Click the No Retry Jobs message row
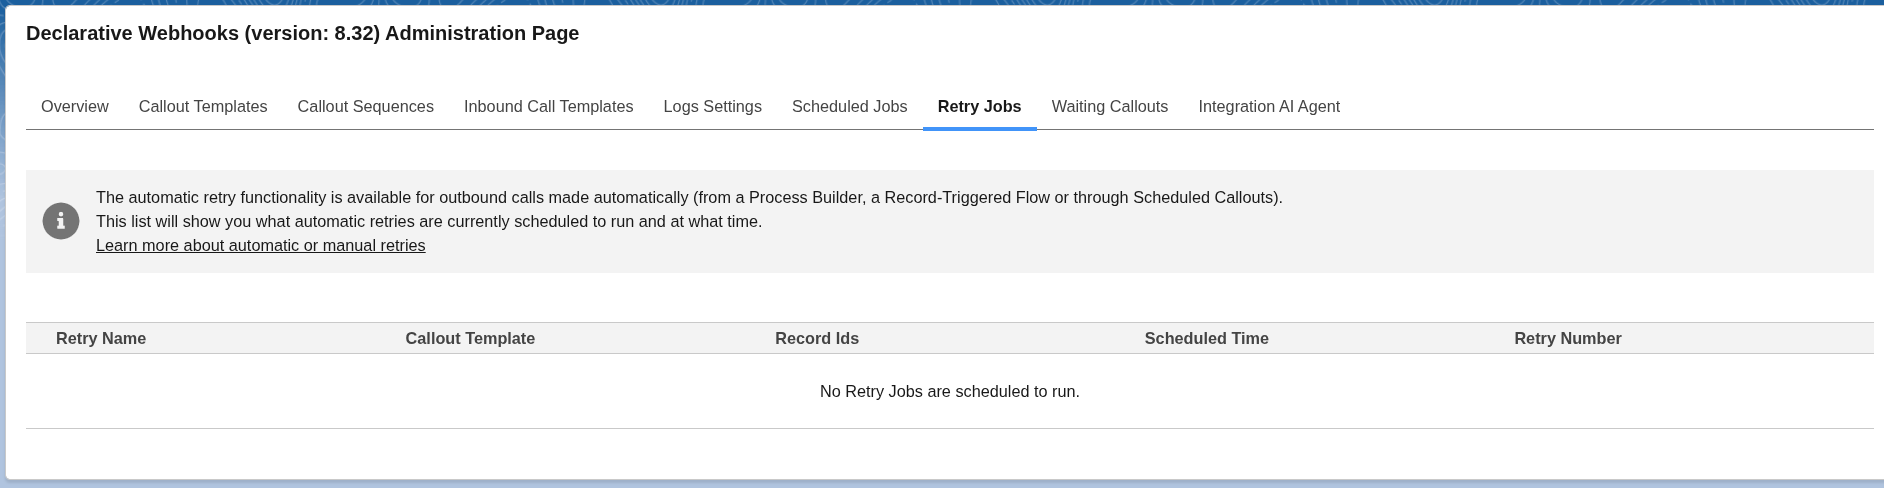This screenshot has width=1884, height=488. click(950, 392)
